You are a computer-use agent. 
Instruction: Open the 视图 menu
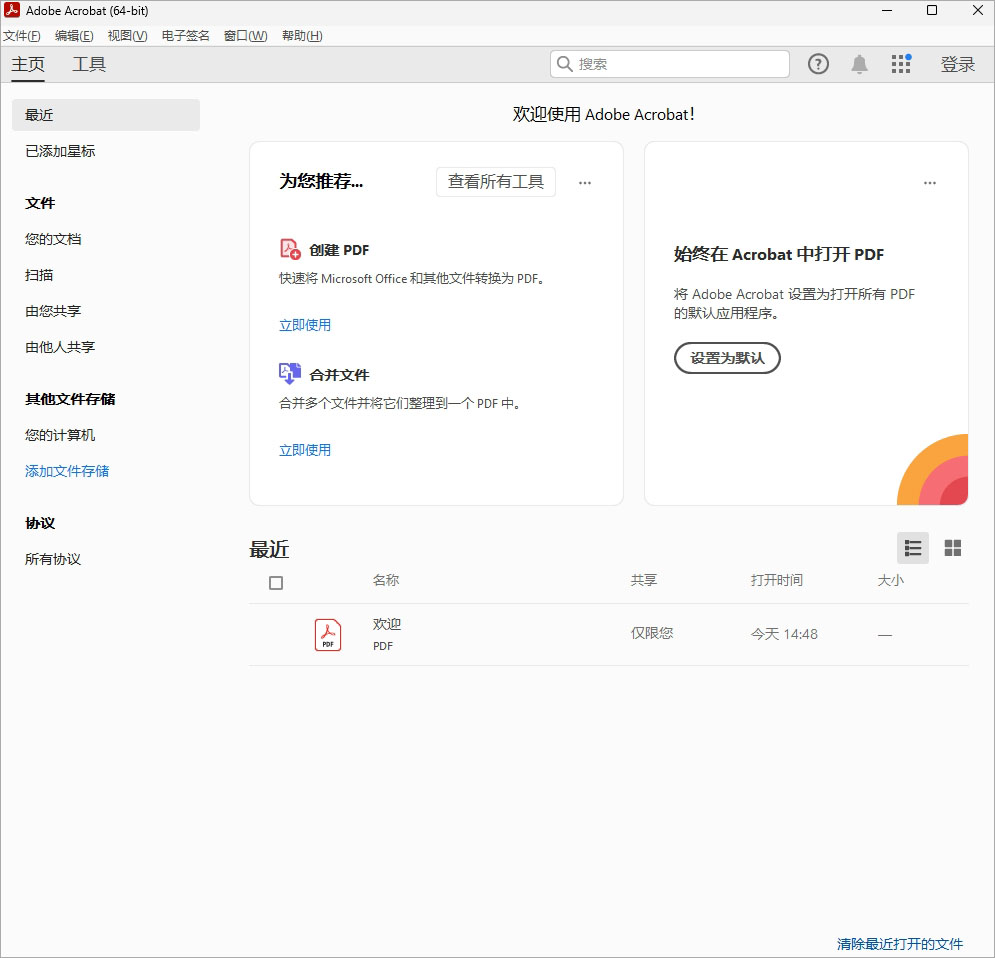click(x=126, y=35)
